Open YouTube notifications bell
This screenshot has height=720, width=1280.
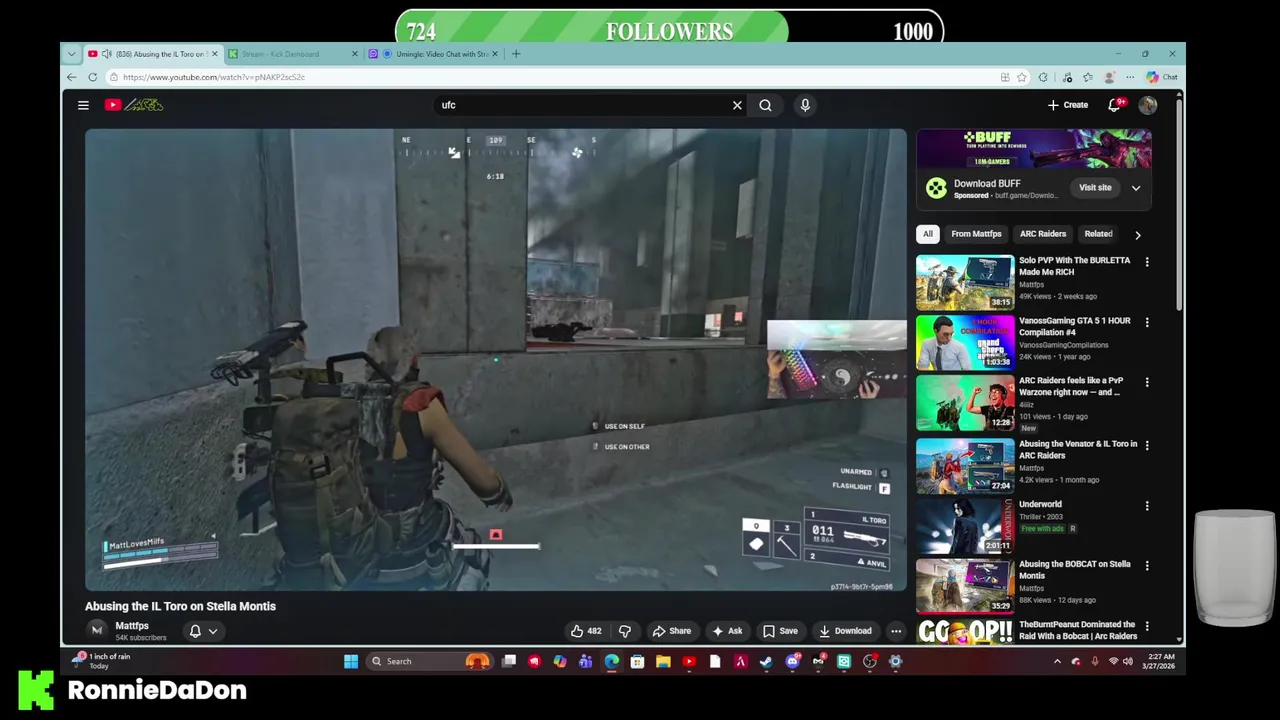click(x=1114, y=105)
